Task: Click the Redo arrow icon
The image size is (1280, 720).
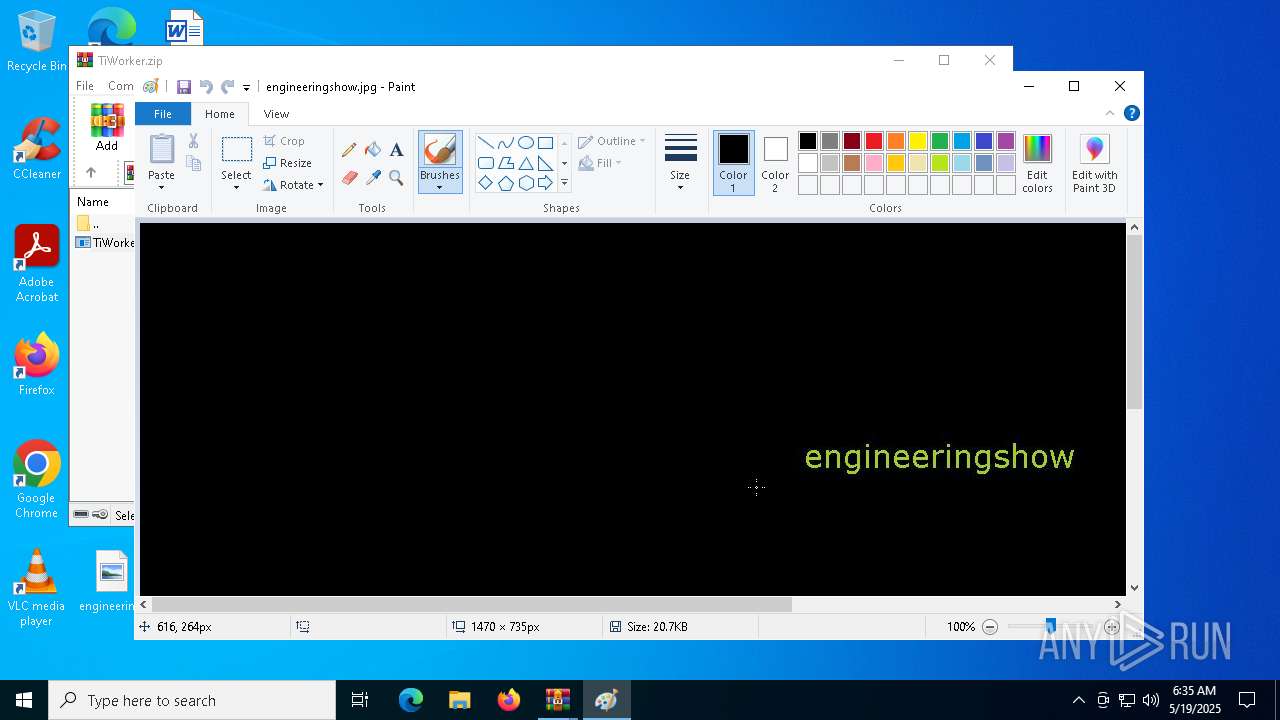Action: click(228, 87)
